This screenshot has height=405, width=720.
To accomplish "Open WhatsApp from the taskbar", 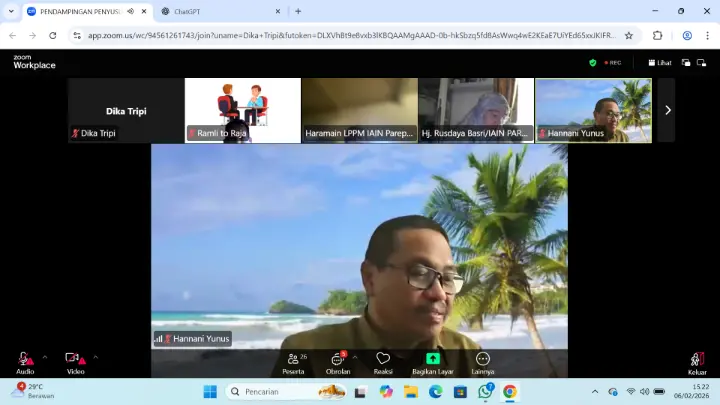I will (x=485, y=391).
